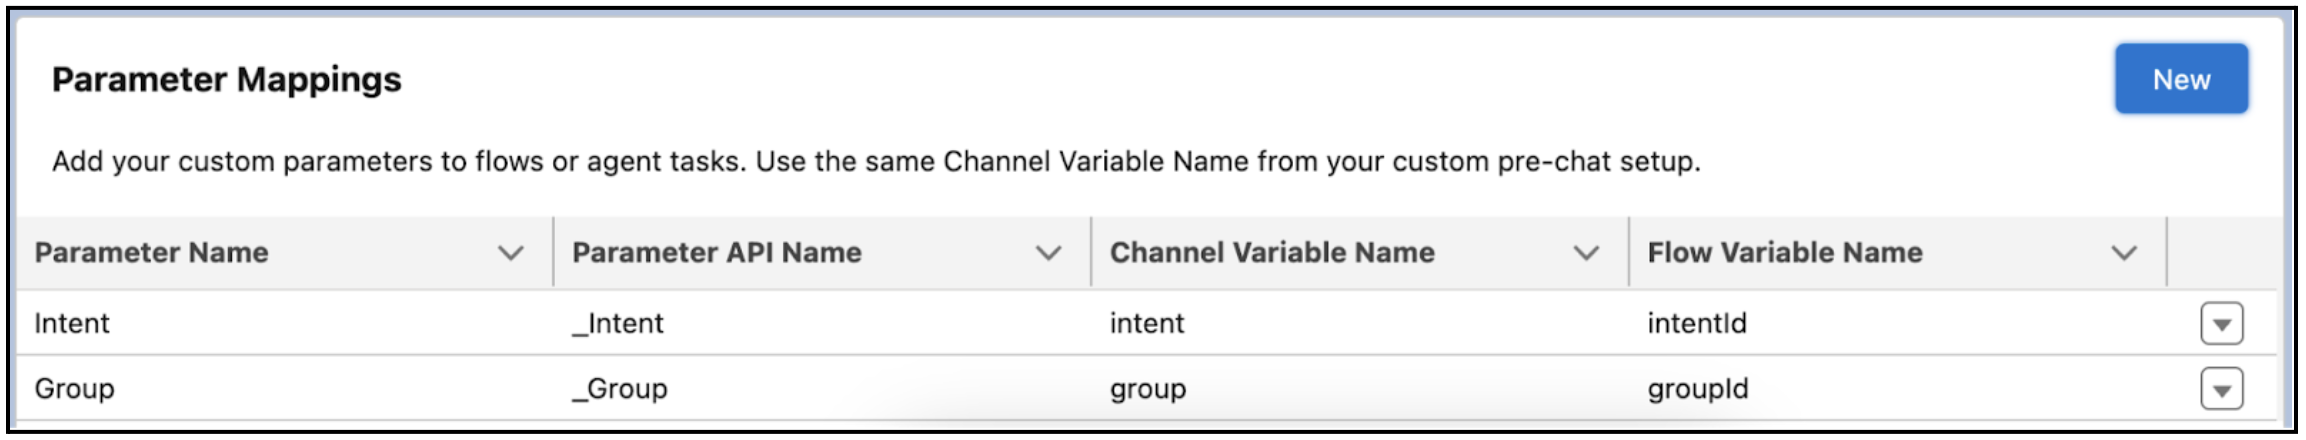Click the New parameter mapping button
The image size is (2306, 440).
(2181, 79)
